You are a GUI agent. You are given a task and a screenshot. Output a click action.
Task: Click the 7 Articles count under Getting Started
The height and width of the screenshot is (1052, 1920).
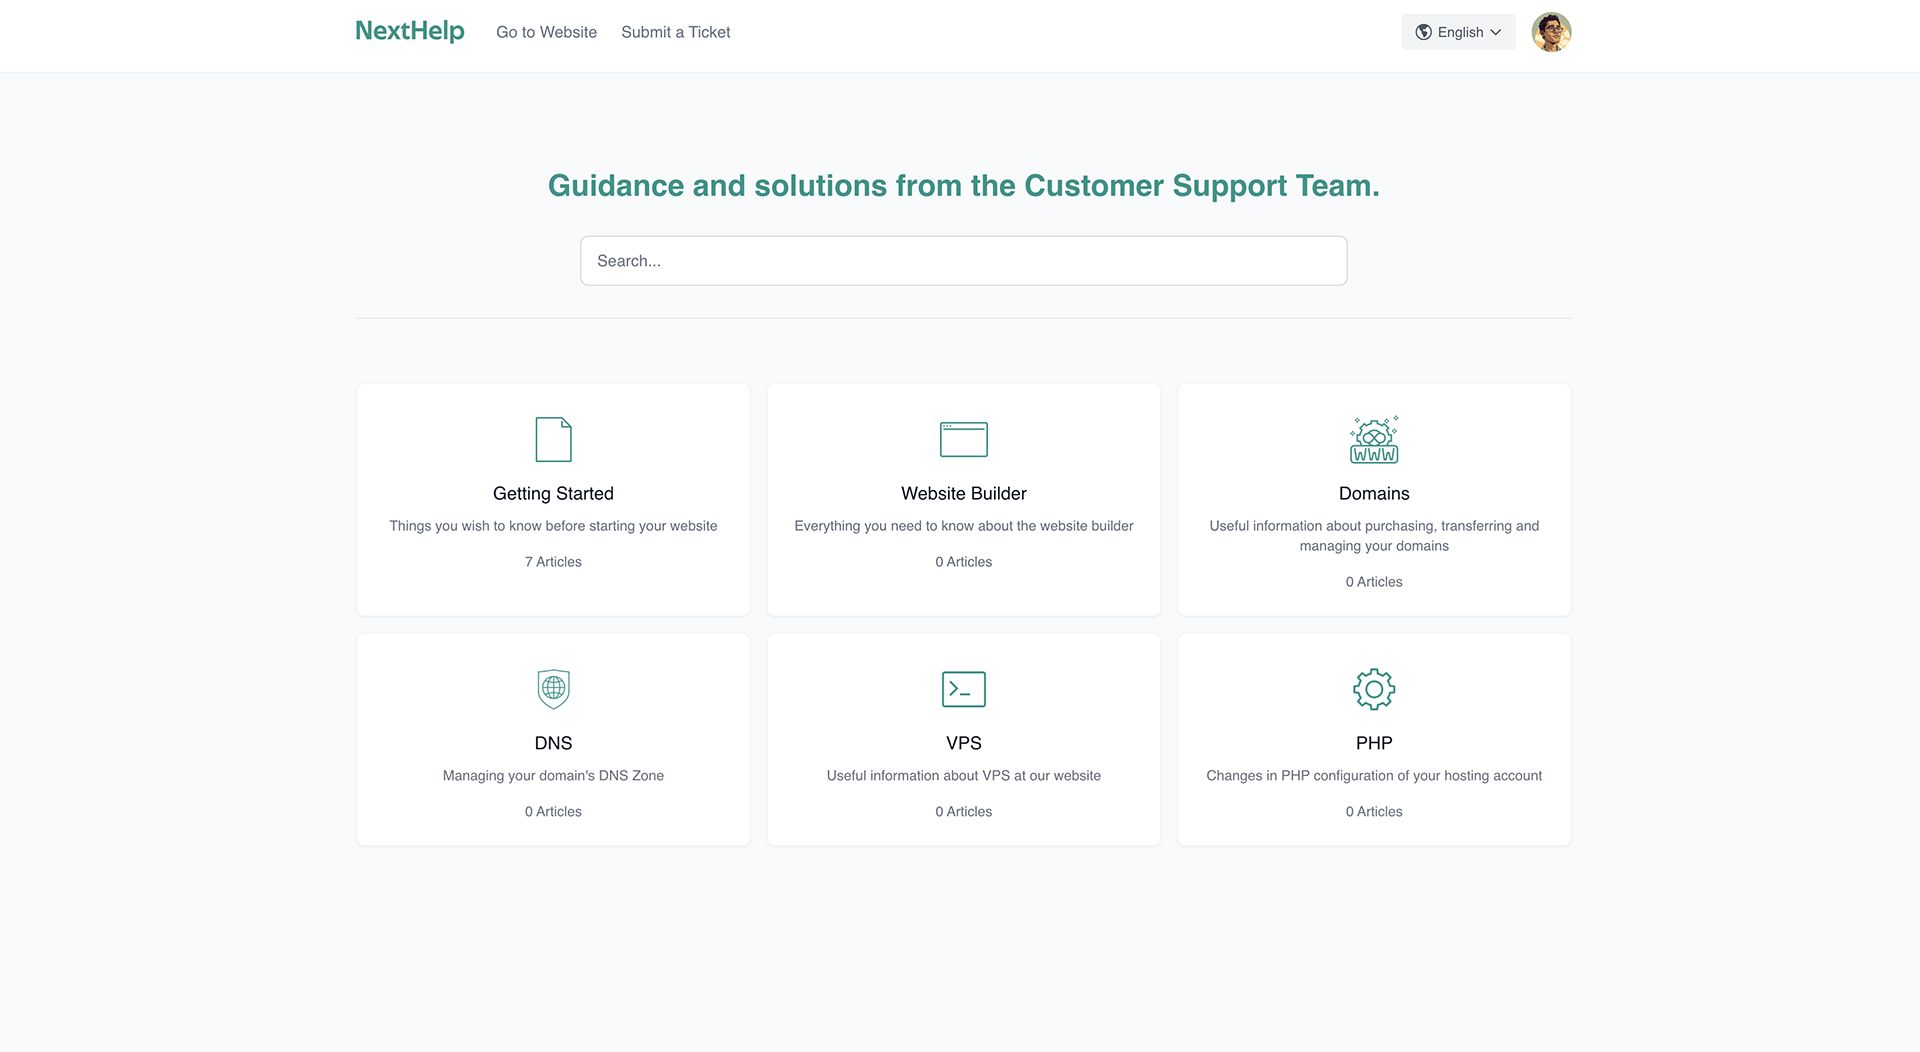[x=553, y=562]
